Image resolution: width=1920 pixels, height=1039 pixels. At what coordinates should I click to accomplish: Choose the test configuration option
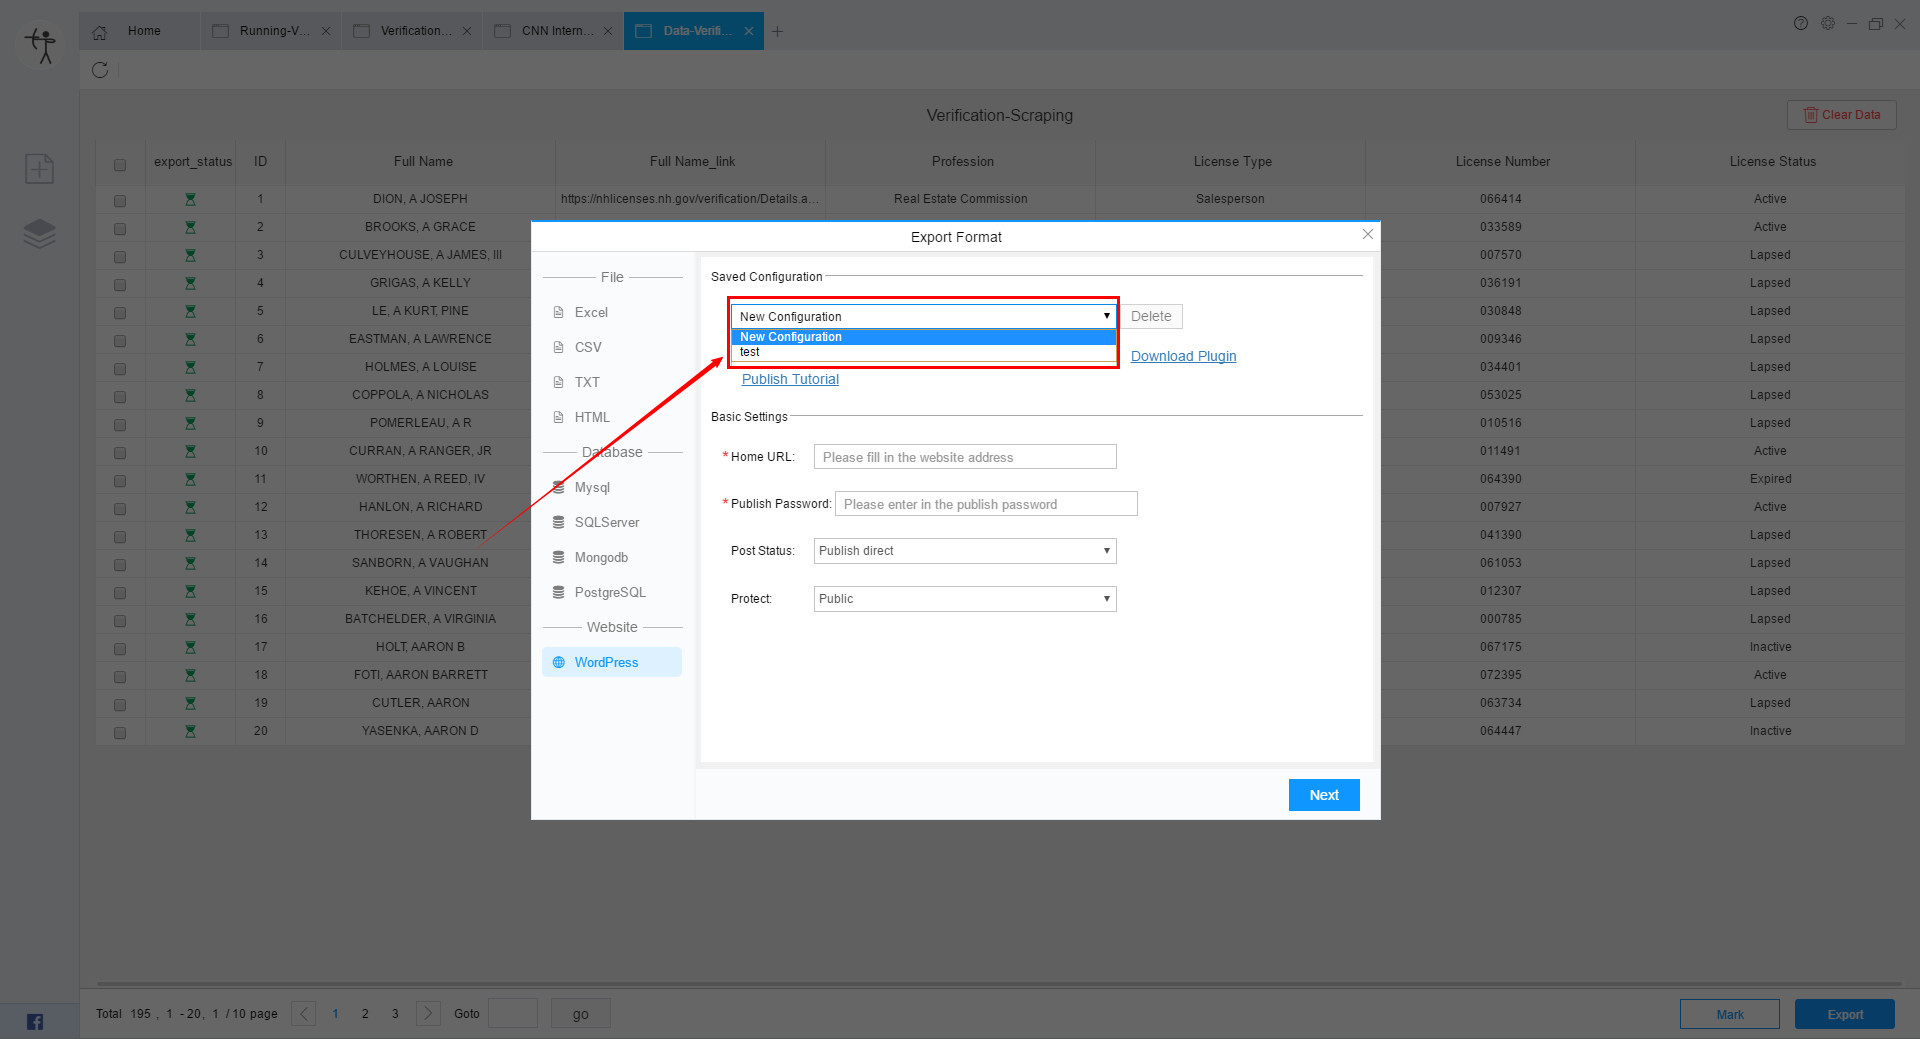click(924, 352)
